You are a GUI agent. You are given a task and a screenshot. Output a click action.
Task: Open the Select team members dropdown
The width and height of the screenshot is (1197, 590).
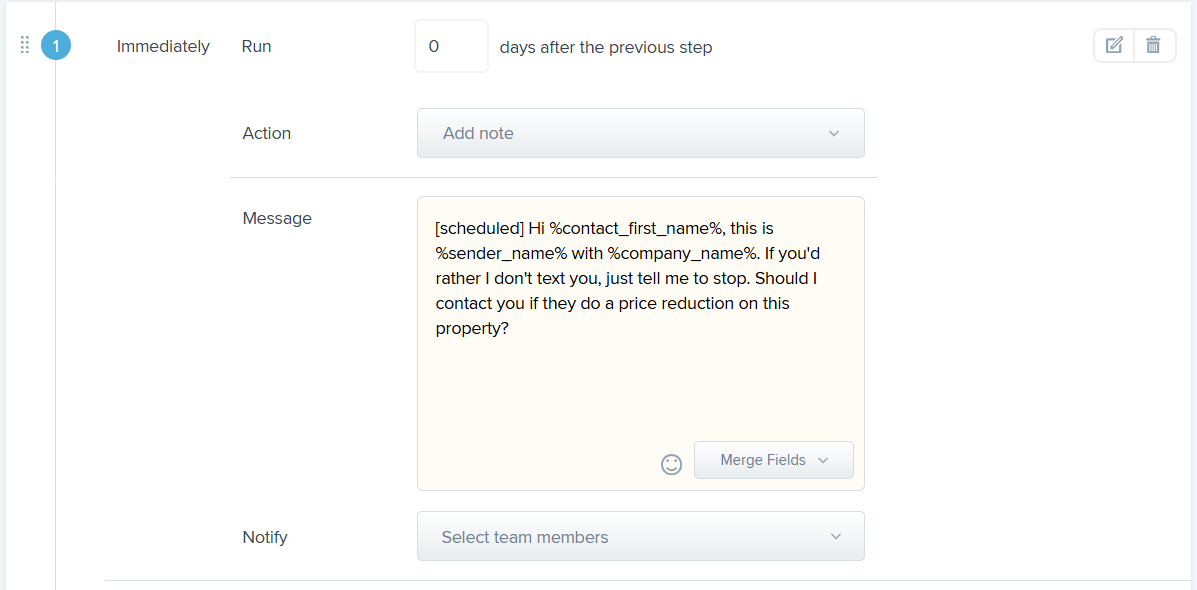pyautogui.click(x=640, y=537)
